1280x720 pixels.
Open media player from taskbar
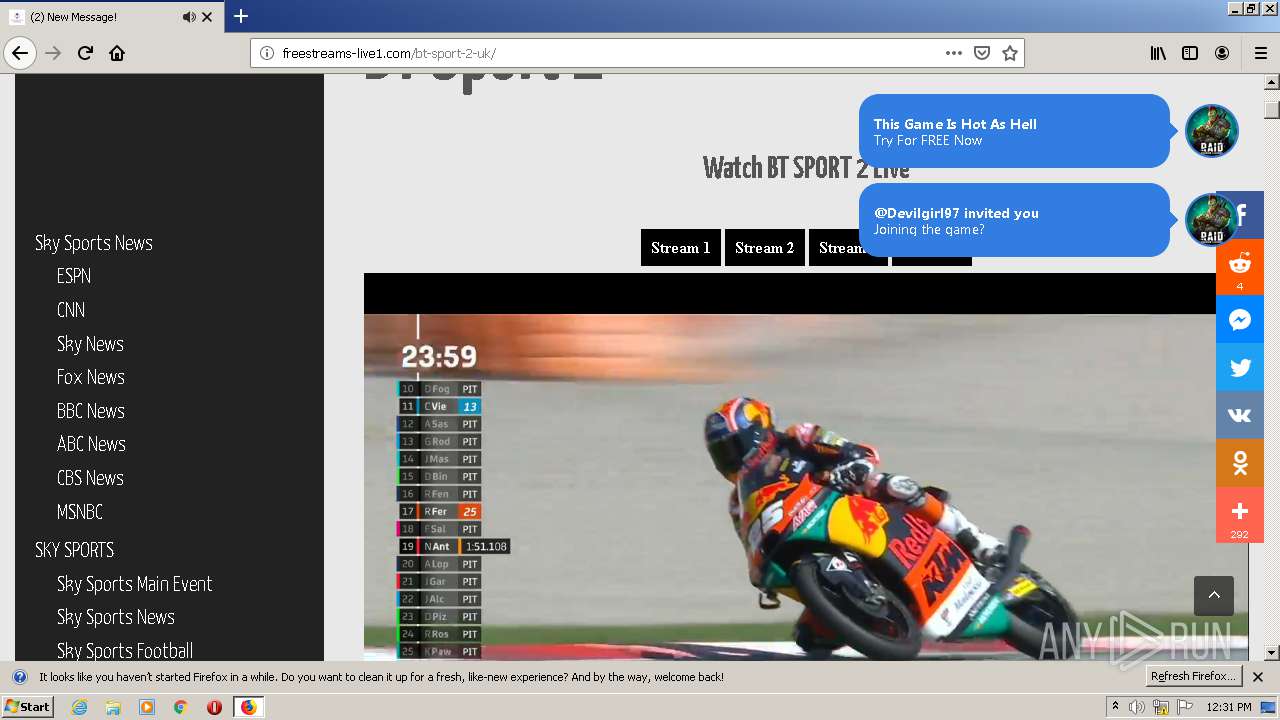point(147,707)
